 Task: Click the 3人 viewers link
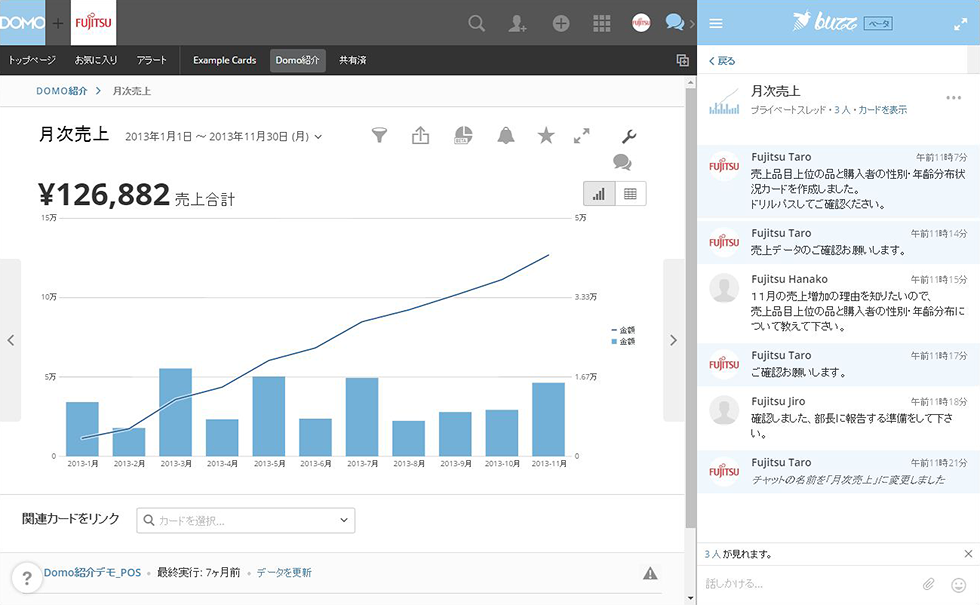pyautogui.click(x=712, y=554)
